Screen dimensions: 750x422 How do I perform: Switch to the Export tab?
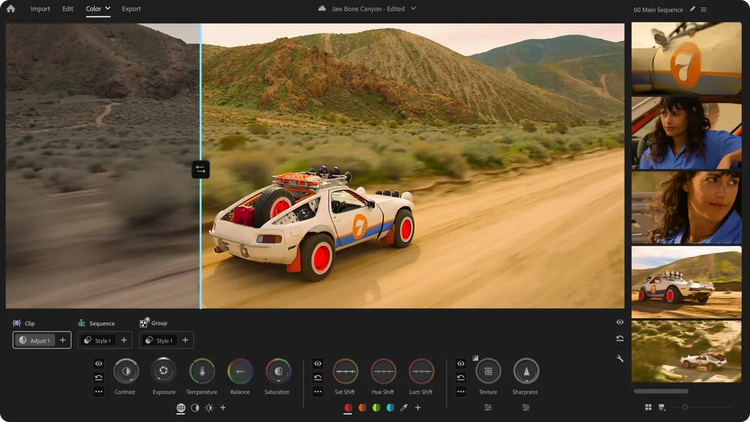[131, 8]
